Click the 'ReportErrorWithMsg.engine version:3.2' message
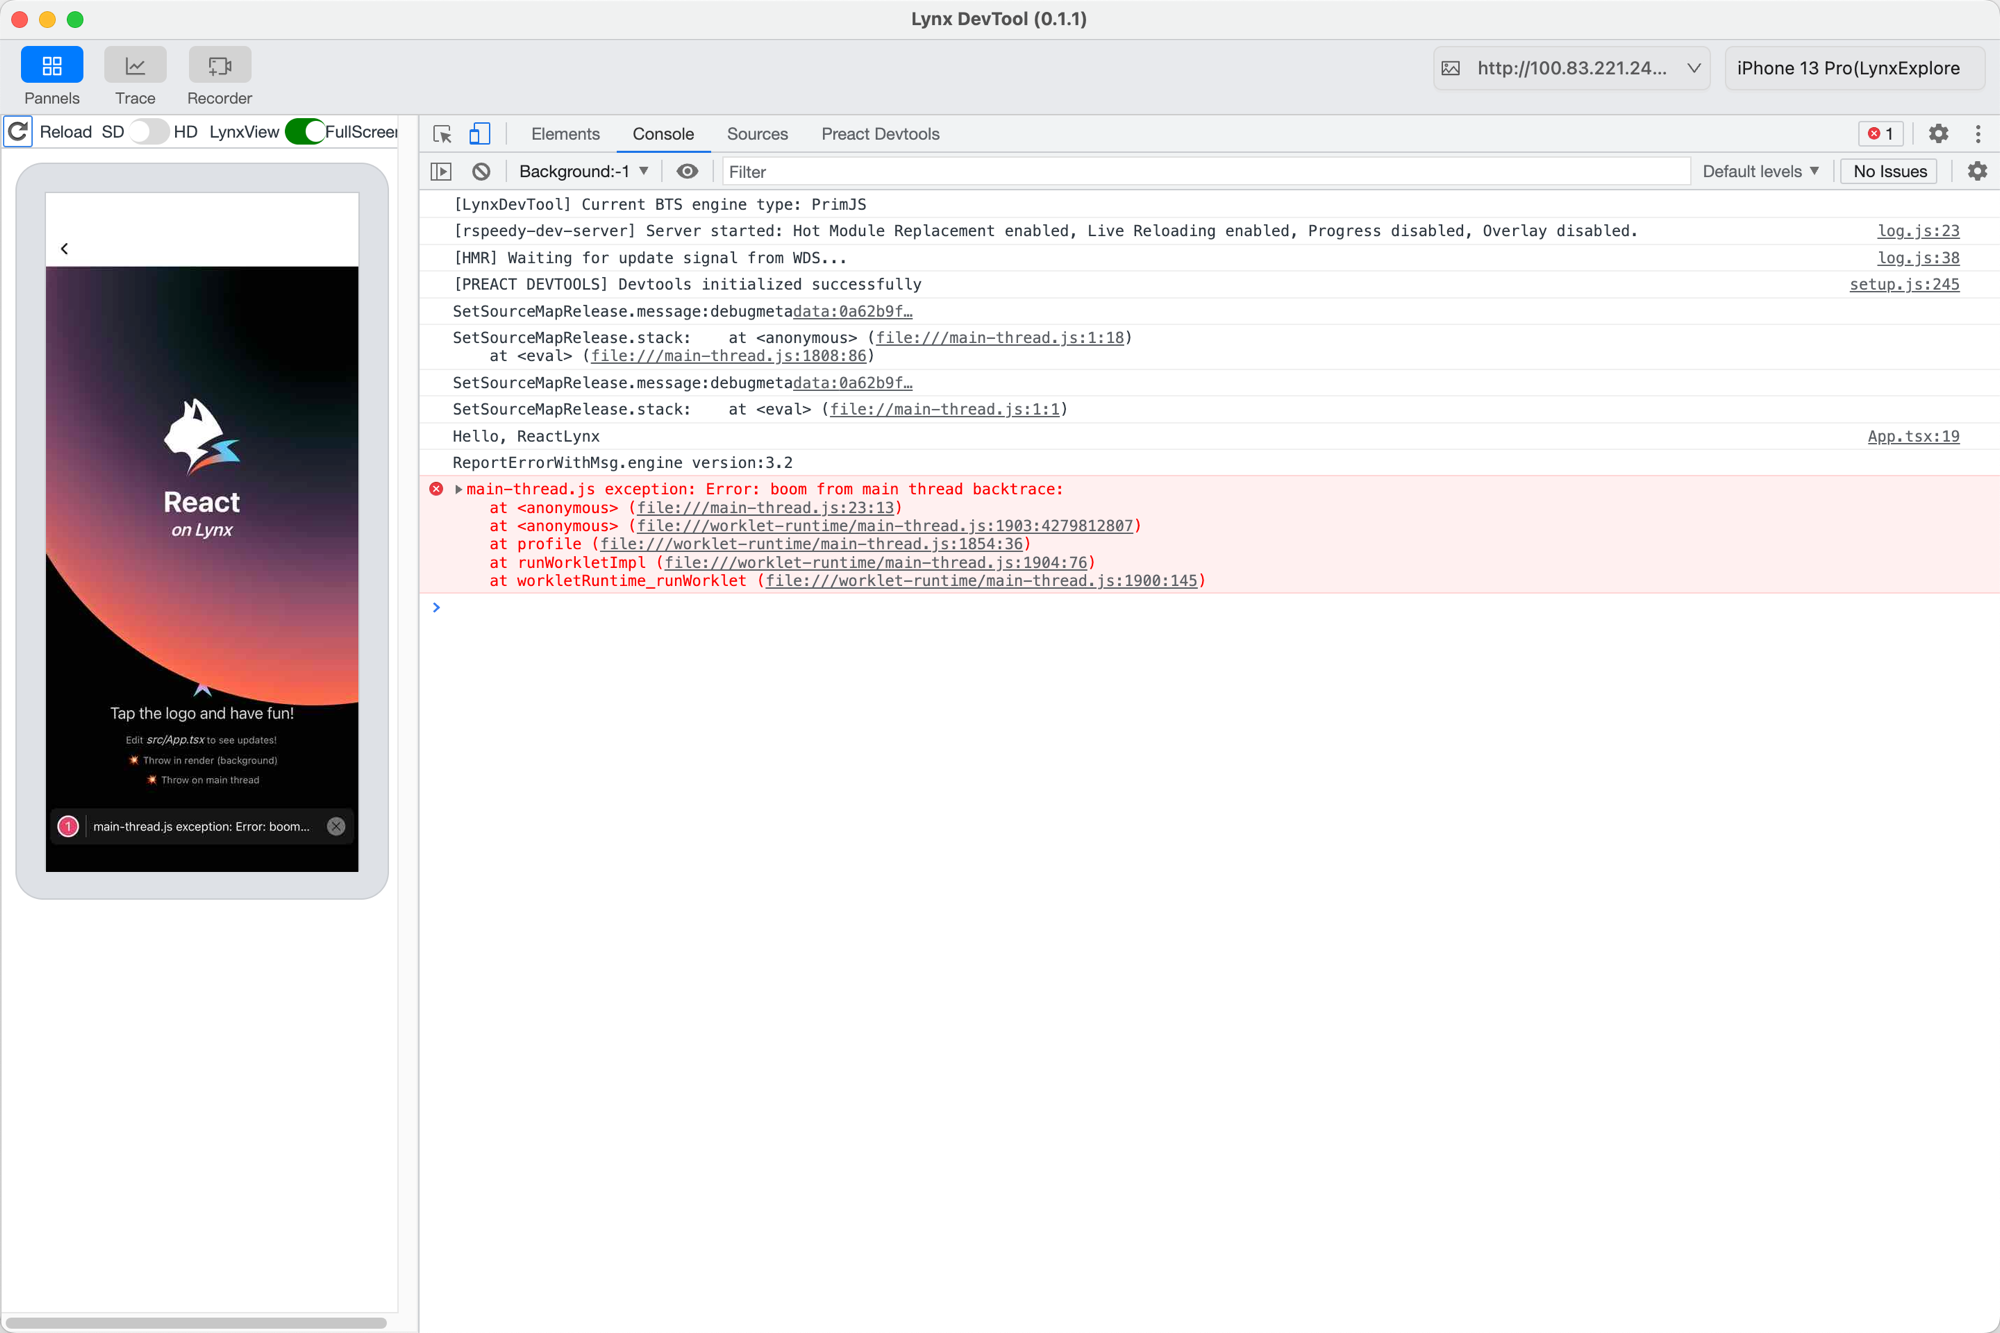The height and width of the screenshot is (1333, 2000). [x=622, y=463]
